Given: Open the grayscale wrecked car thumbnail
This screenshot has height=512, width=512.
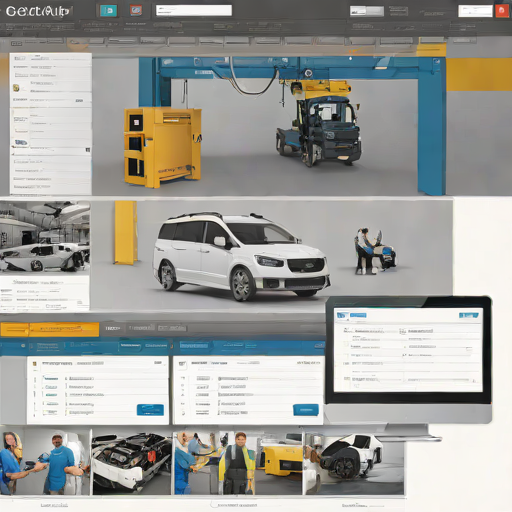Looking at the screenshot, I should click(45, 237).
